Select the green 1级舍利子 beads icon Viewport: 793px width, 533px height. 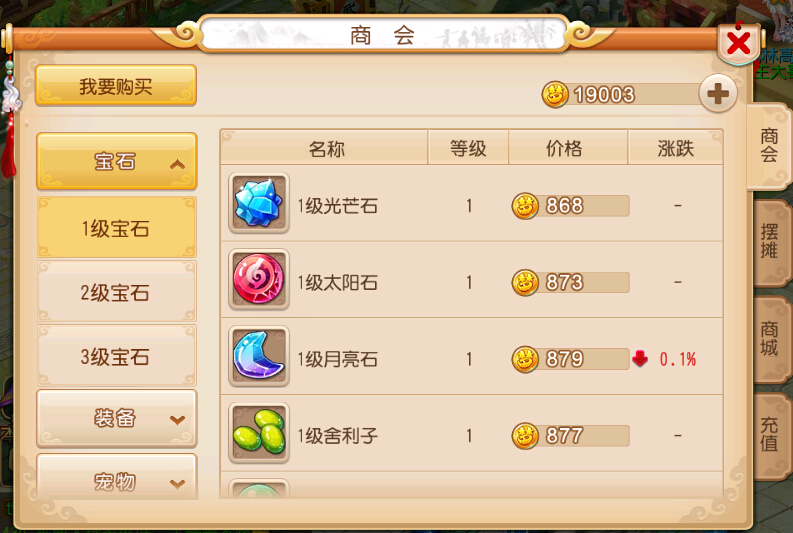click(258, 433)
